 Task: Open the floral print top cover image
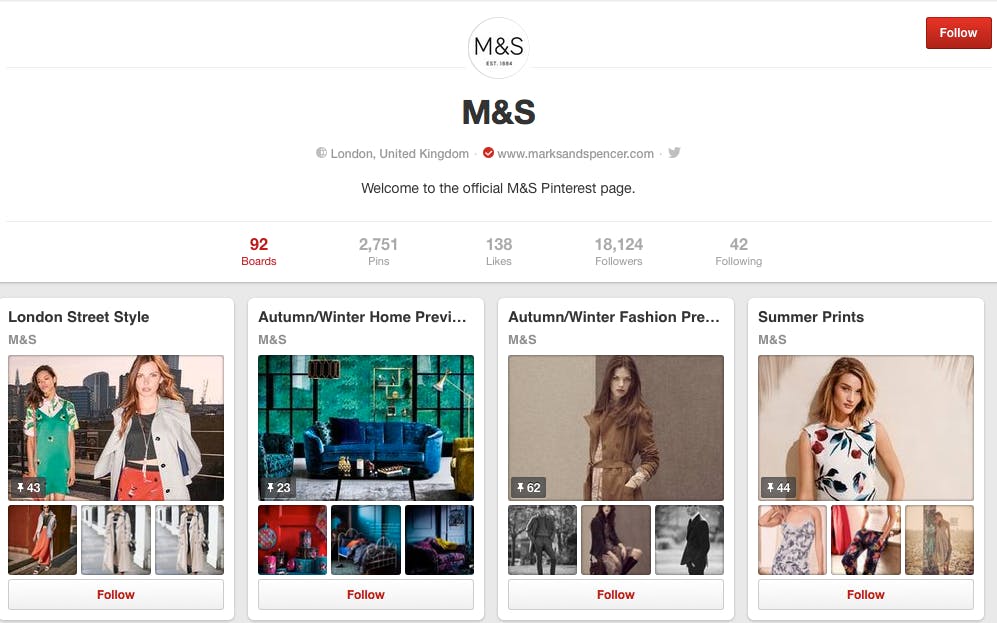865,428
